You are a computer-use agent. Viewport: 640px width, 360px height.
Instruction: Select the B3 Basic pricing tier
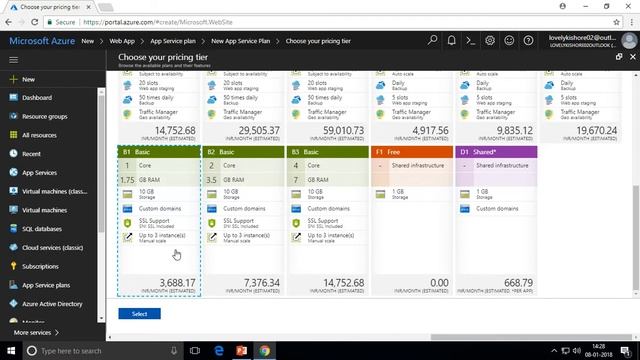[327, 220]
